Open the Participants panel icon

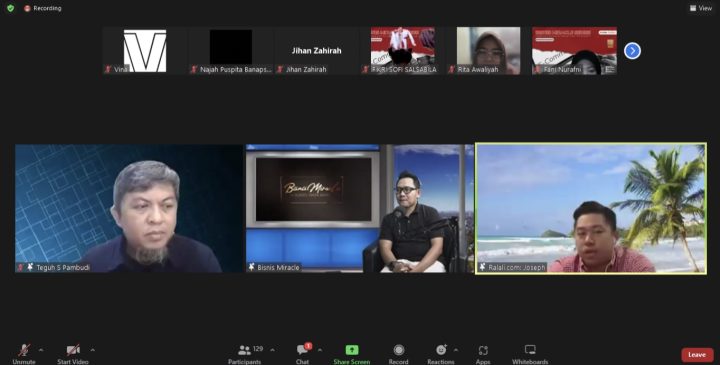[x=244, y=350]
